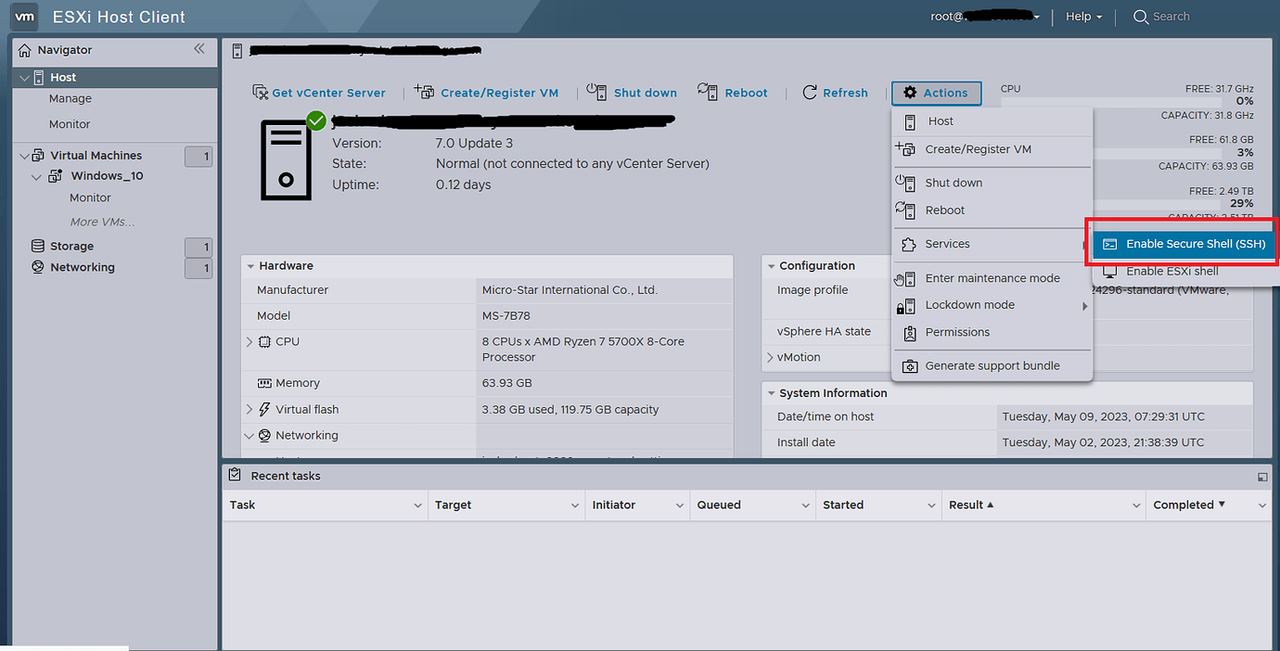Image resolution: width=1280 pixels, height=651 pixels.
Task: Click More VMs... link in Navigator
Action: tap(102, 222)
